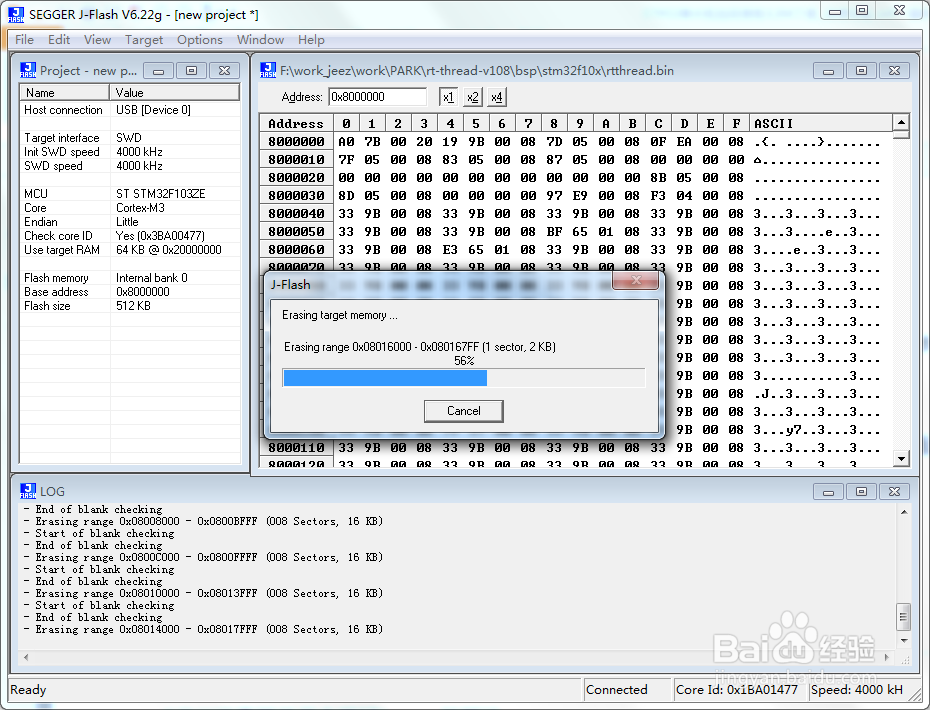Close the rtthread.bin data window
The height and width of the screenshot is (710, 930).
894,71
